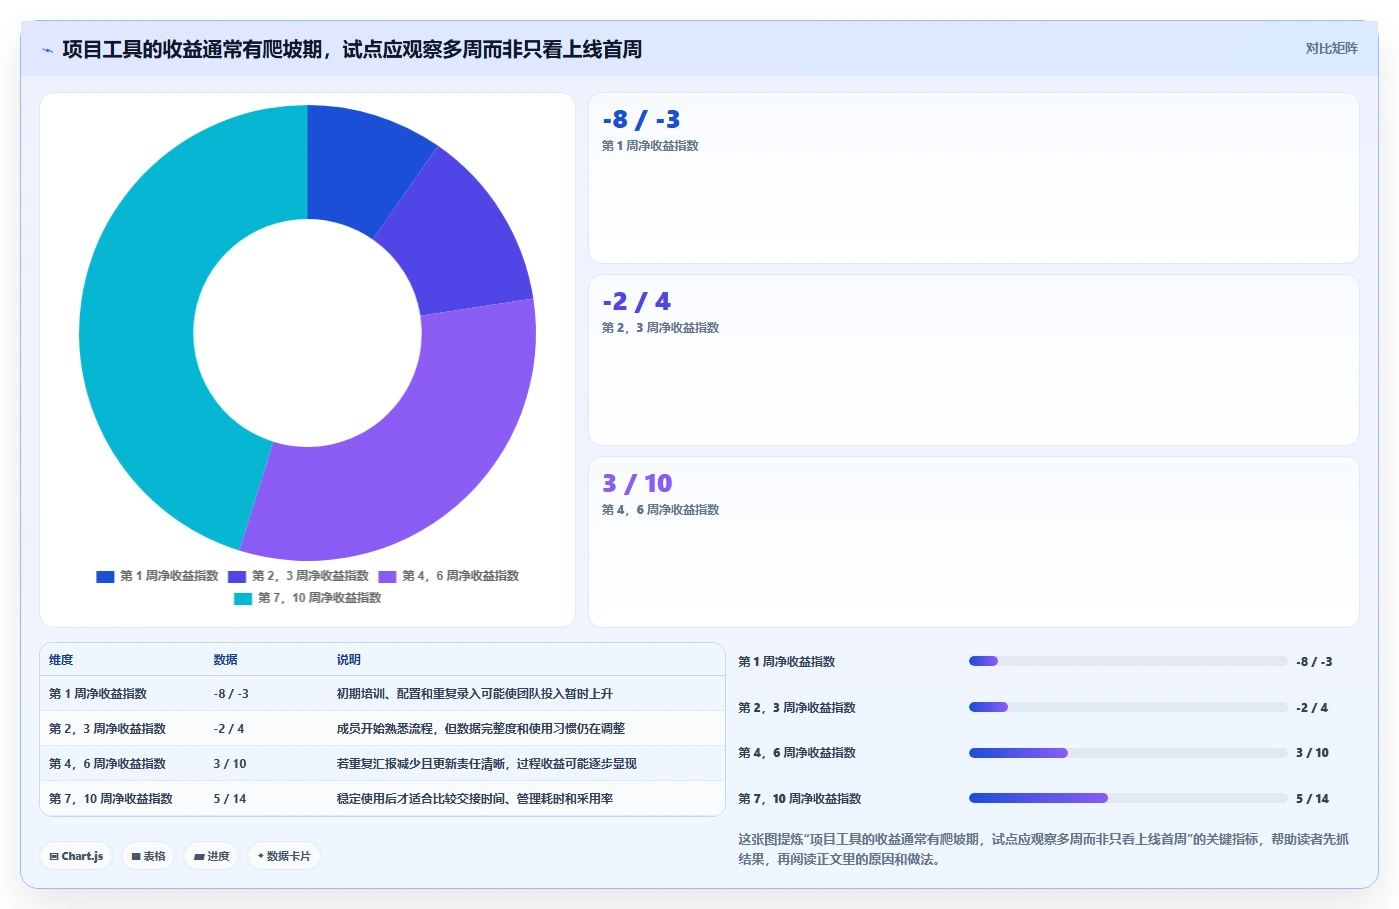
Task: Toggle legend item 第 4，6 周净收益指数
Action: click(x=449, y=576)
